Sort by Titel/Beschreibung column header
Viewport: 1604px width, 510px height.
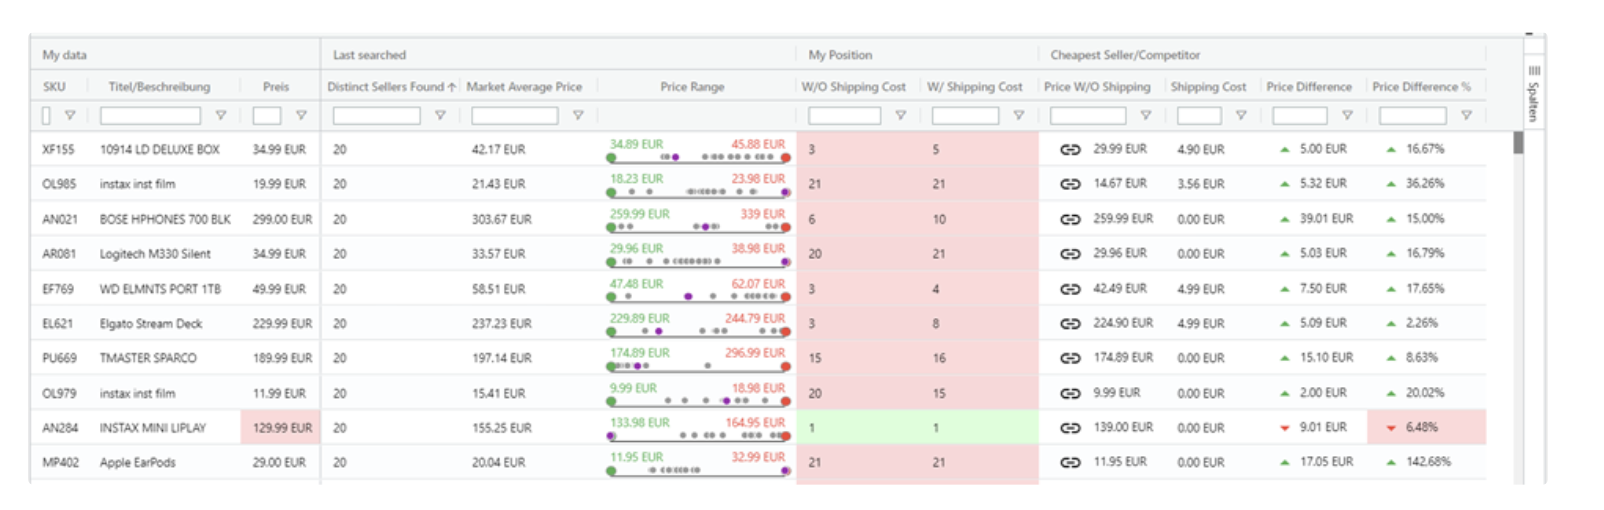coord(159,87)
